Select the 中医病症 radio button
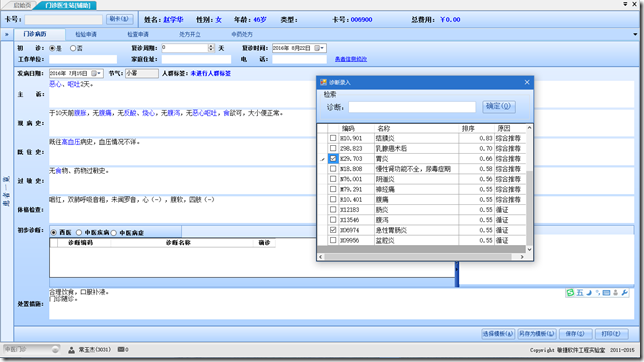 point(114,233)
